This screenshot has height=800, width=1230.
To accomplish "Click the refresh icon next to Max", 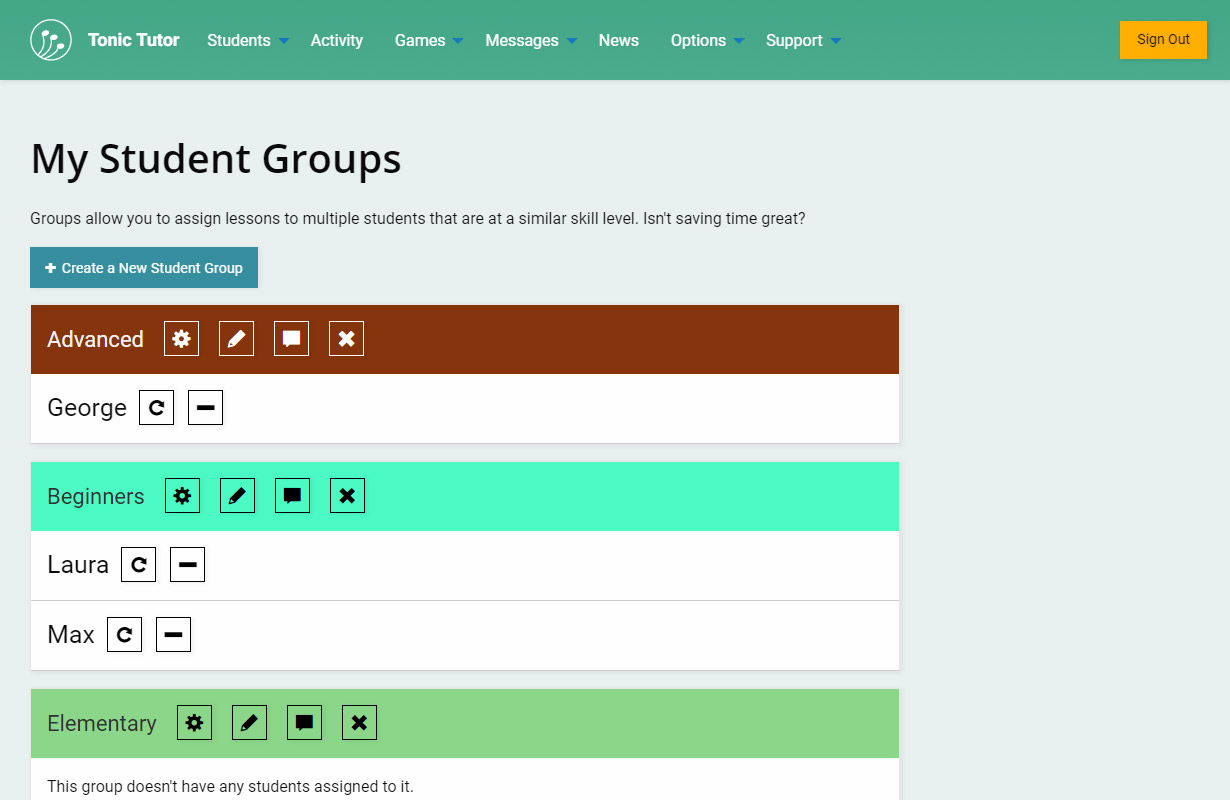I will tap(124, 635).
